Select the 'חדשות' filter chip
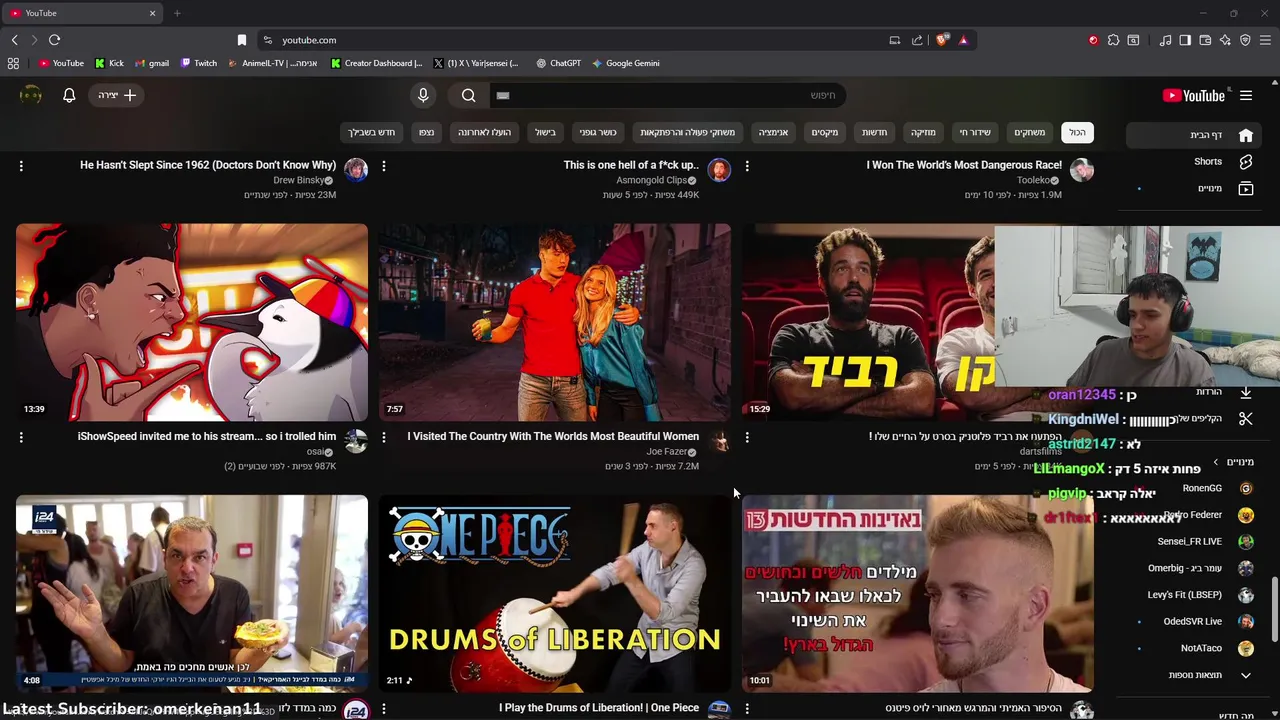Image resolution: width=1280 pixels, height=720 pixels. click(x=875, y=132)
